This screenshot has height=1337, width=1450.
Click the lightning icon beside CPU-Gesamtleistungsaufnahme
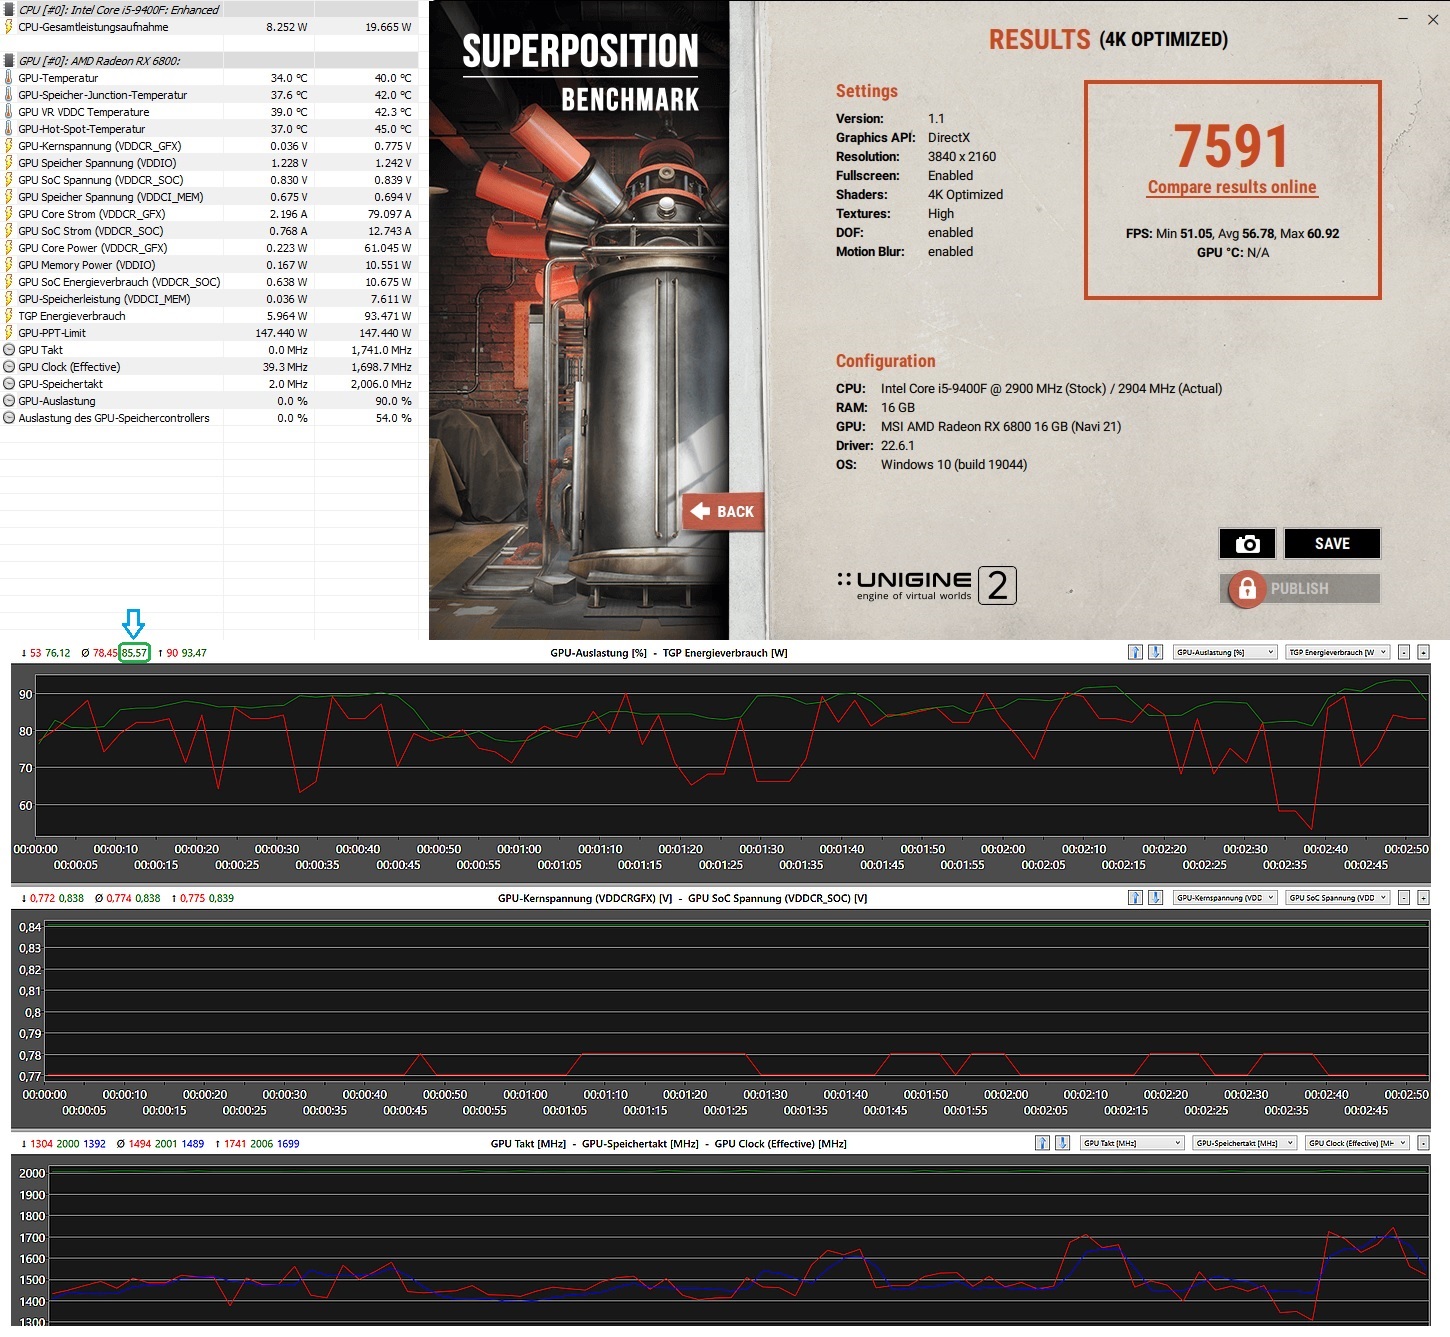pos(9,27)
